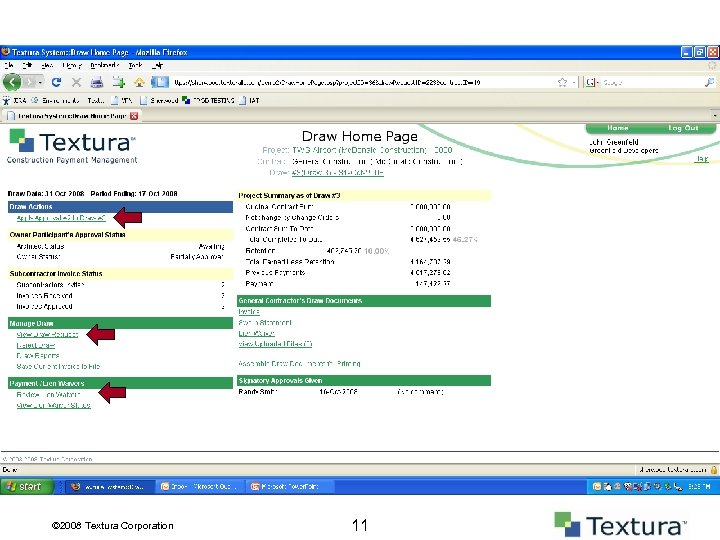
Task: Open the Environments bookmark in the toolbar
Action: (56, 100)
